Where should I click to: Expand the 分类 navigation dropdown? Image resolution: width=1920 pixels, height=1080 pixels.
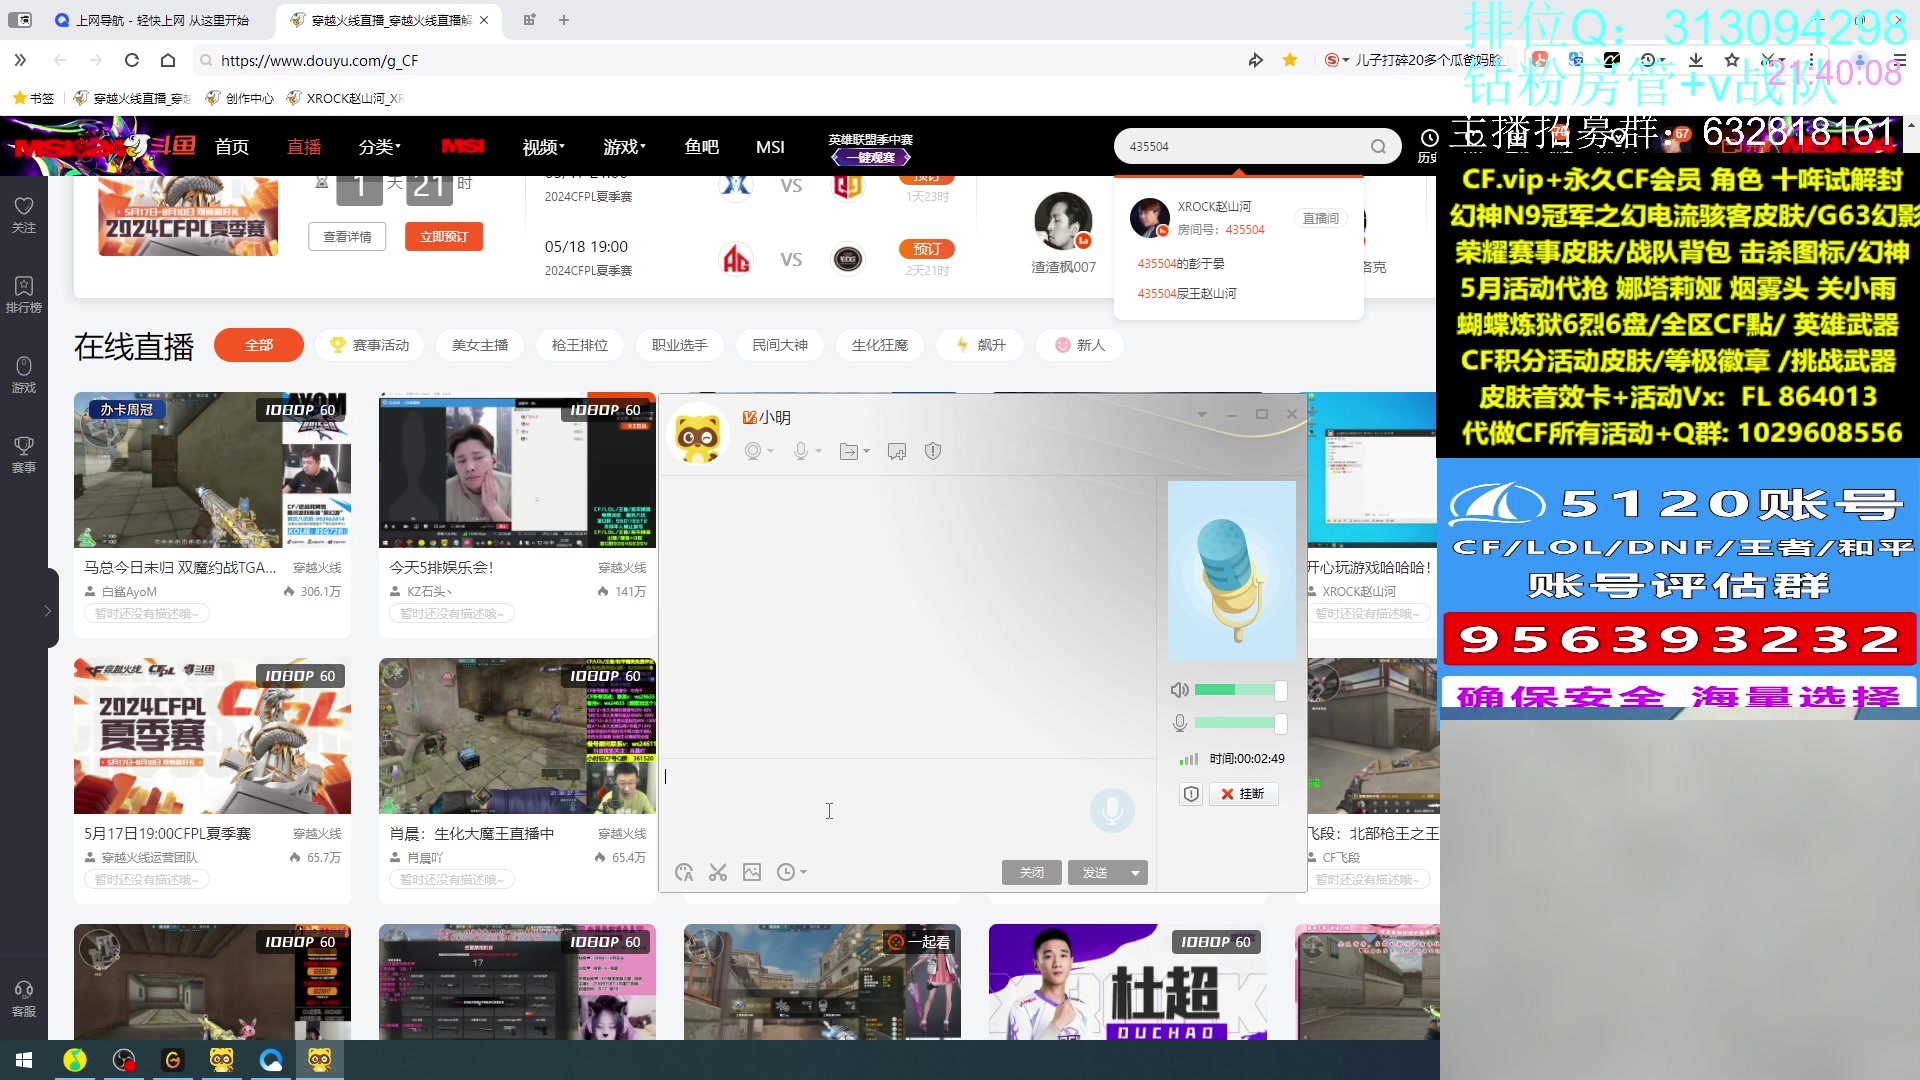pyautogui.click(x=379, y=147)
